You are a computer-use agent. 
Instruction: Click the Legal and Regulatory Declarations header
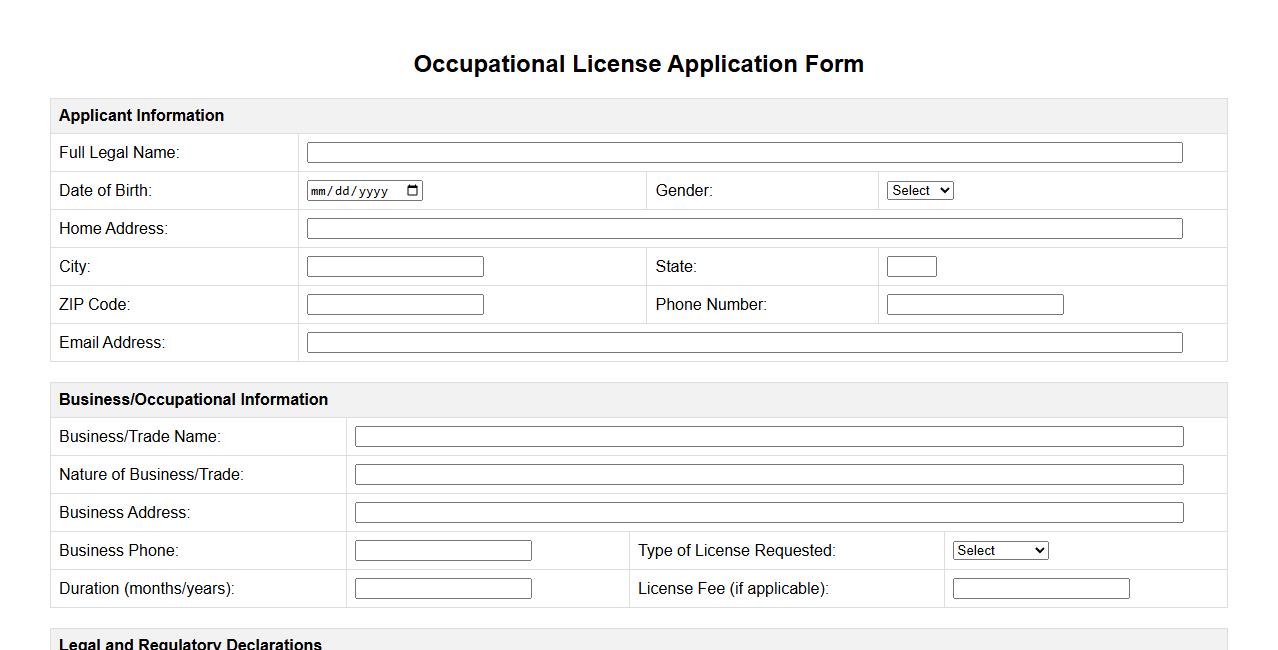click(190, 643)
